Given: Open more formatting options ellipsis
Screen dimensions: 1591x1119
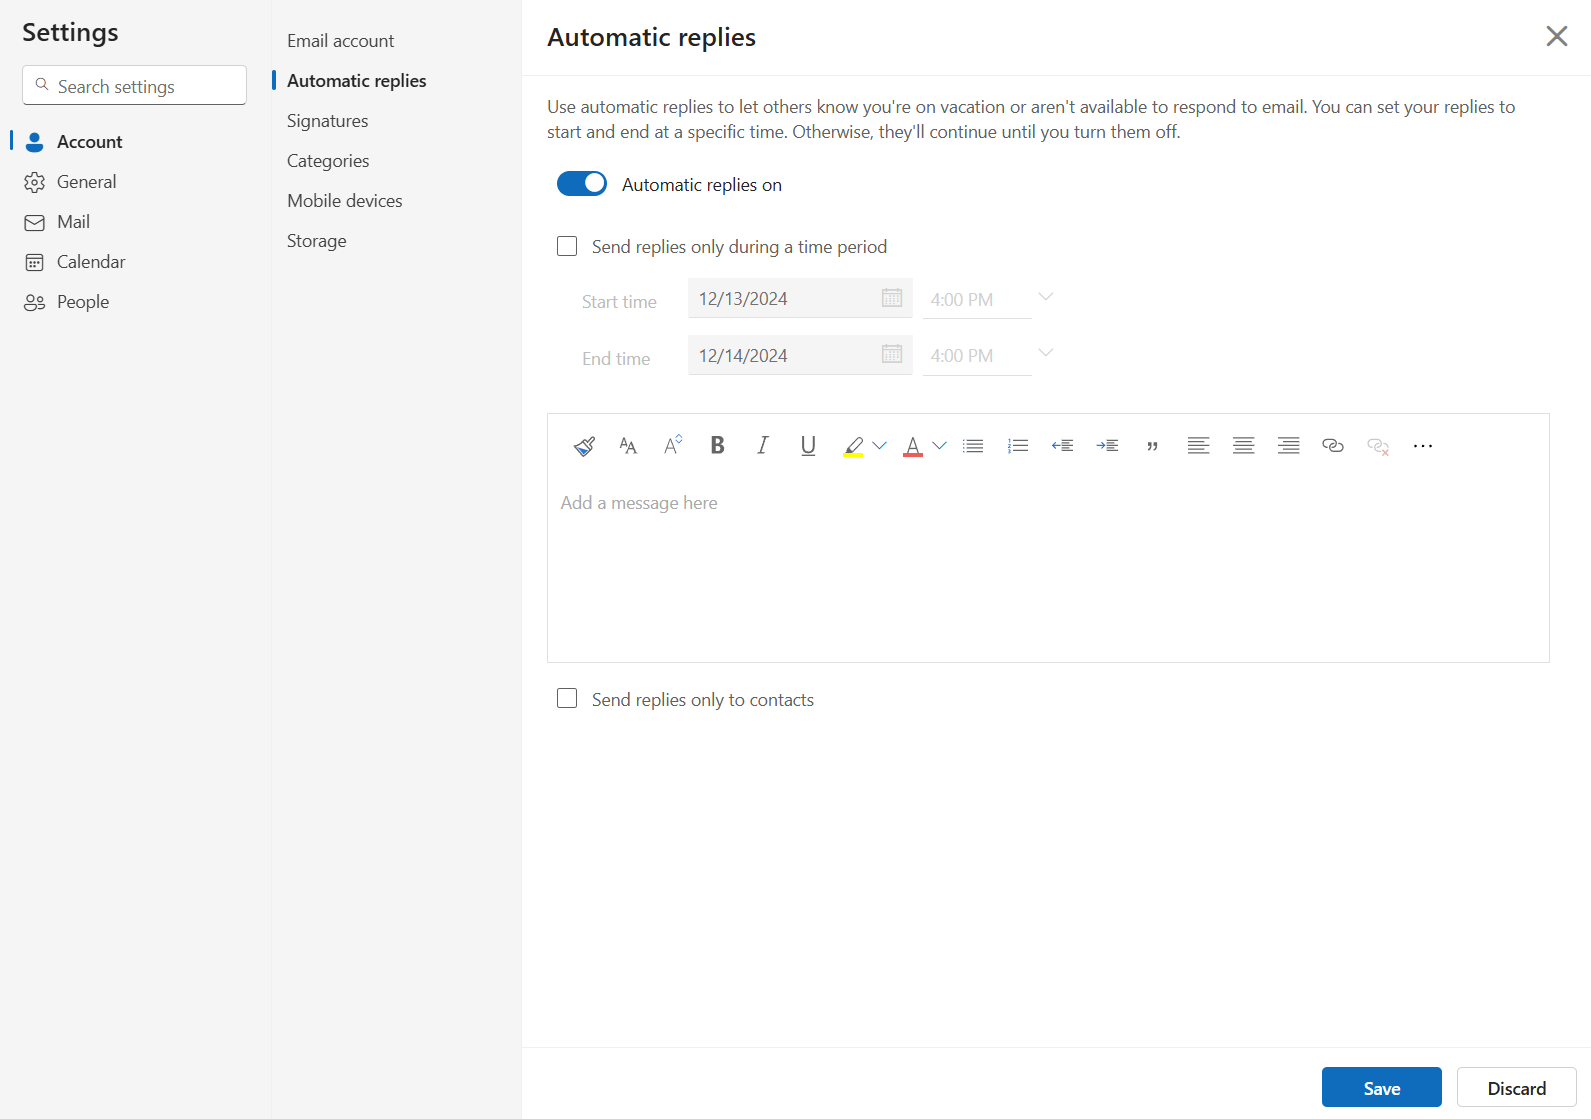Looking at the screenshot, I should [x=1423, y=446].
